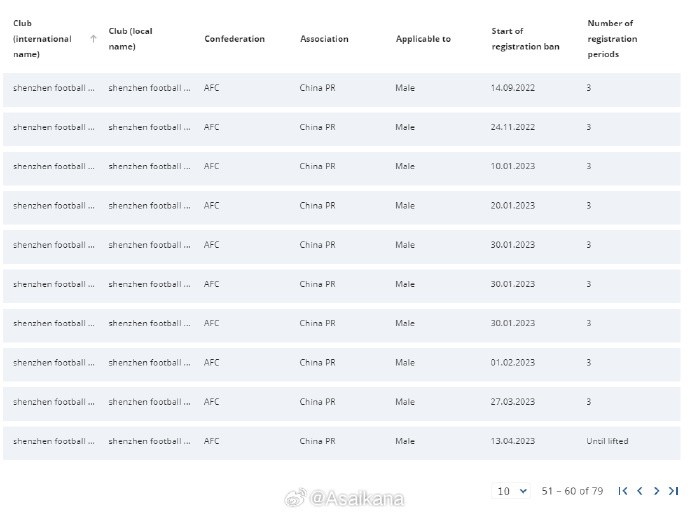
Task: Click Start of registration ban header
Action: pos(525,39)
